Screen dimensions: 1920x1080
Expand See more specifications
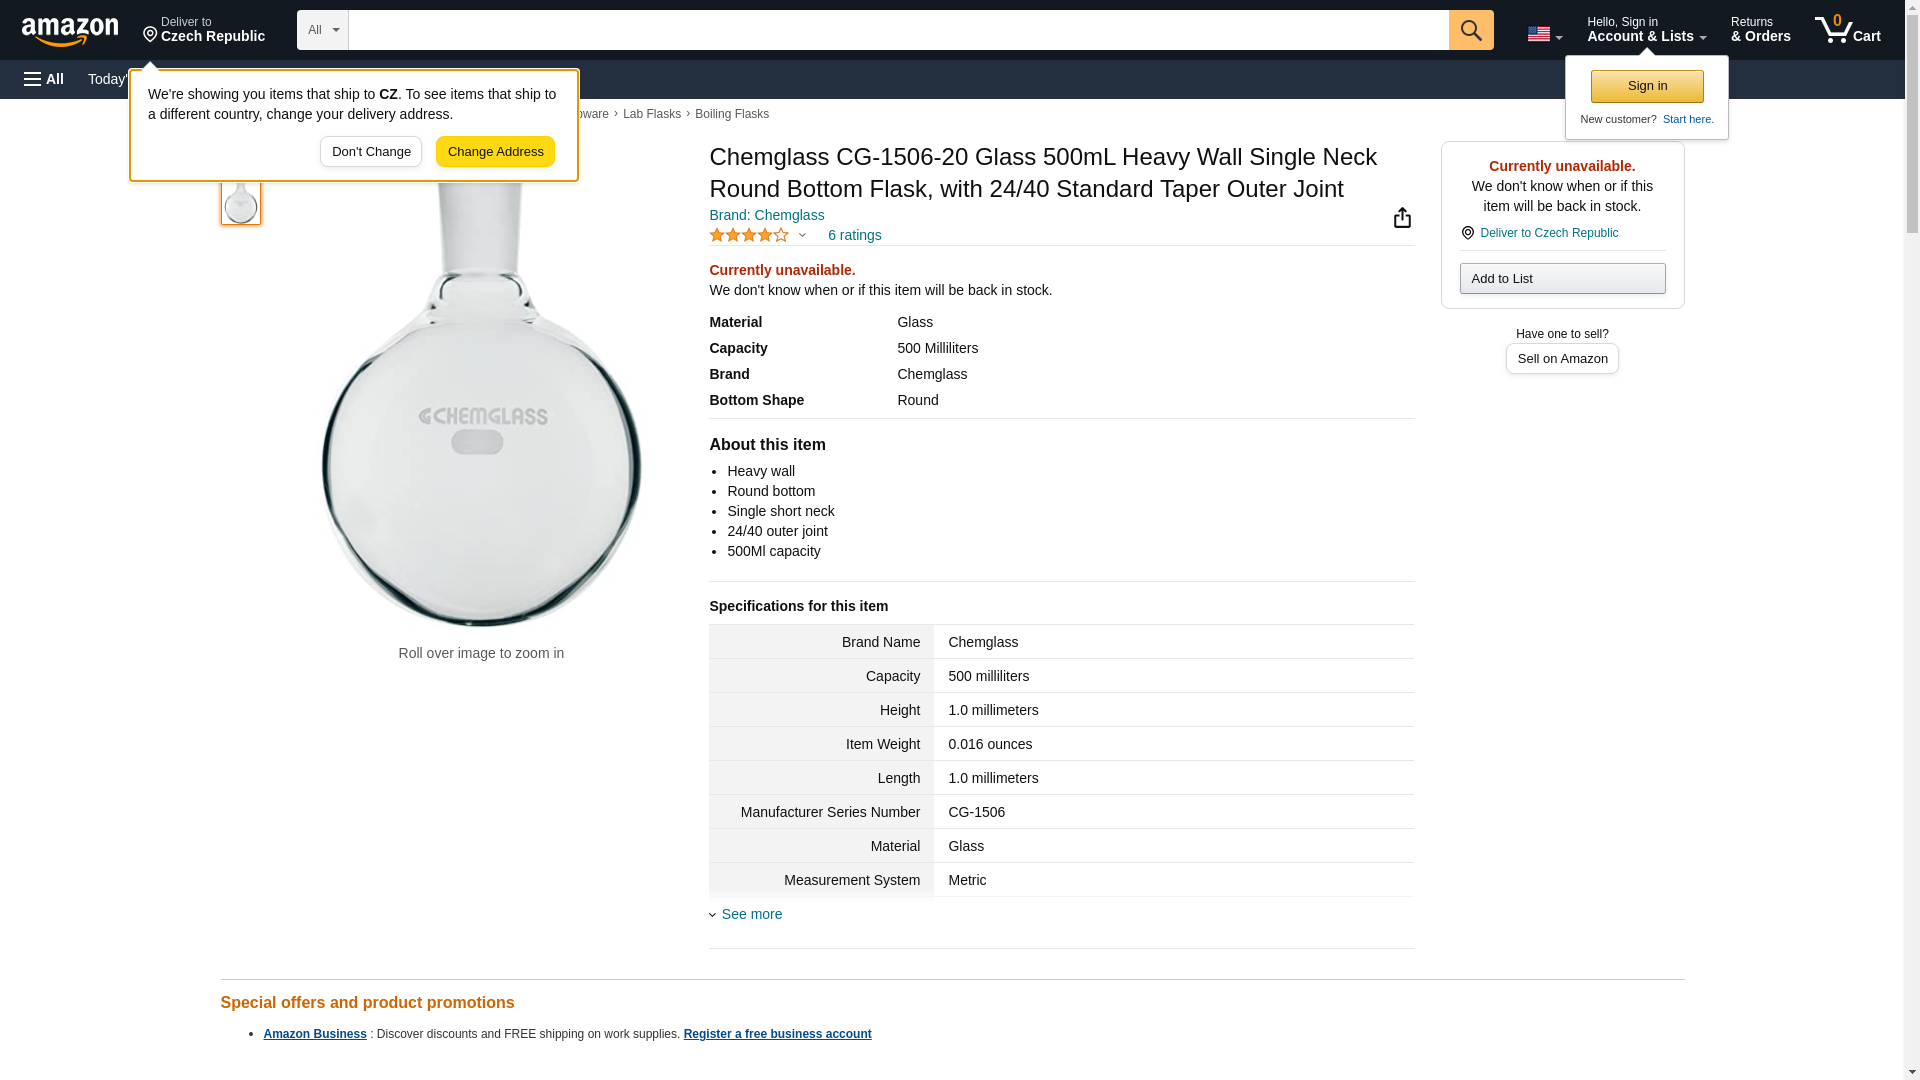[x=751, y=914]
